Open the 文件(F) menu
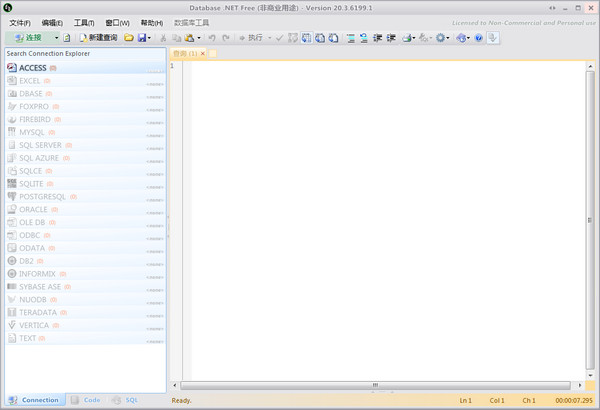600x410 pixels. pyautogui.click(x=20, y=22)
